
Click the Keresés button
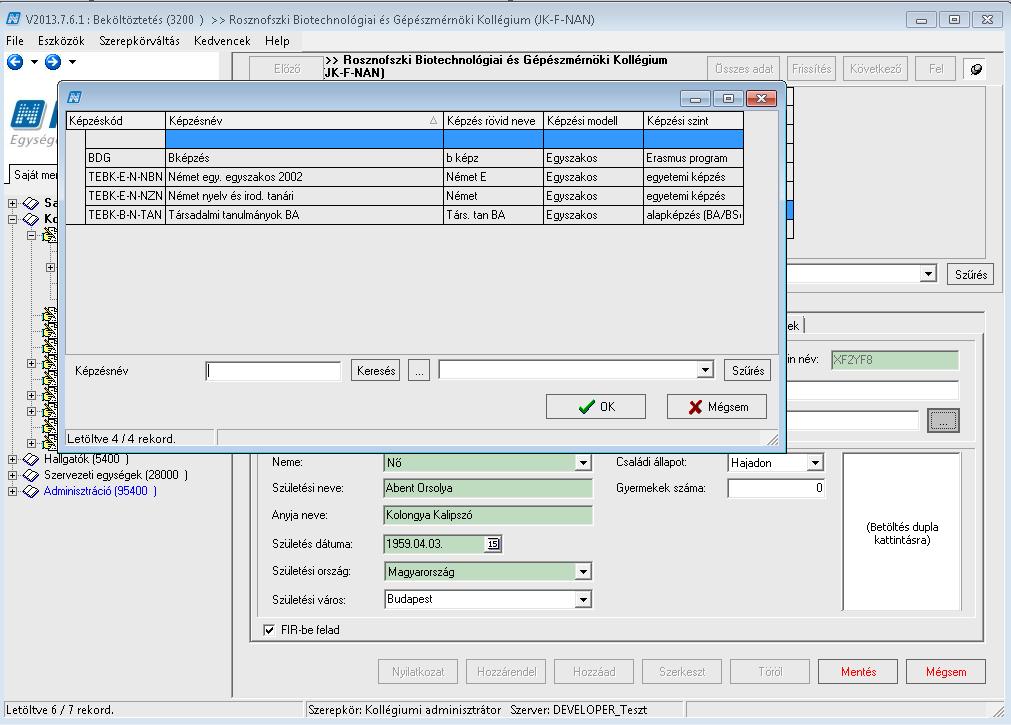pyautogui.click(x=376, y=371)
